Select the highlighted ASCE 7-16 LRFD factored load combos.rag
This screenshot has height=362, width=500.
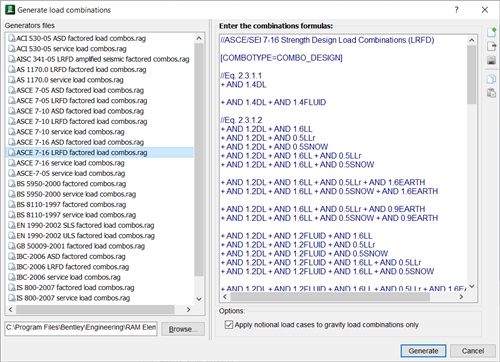click(x=82, y=153)
